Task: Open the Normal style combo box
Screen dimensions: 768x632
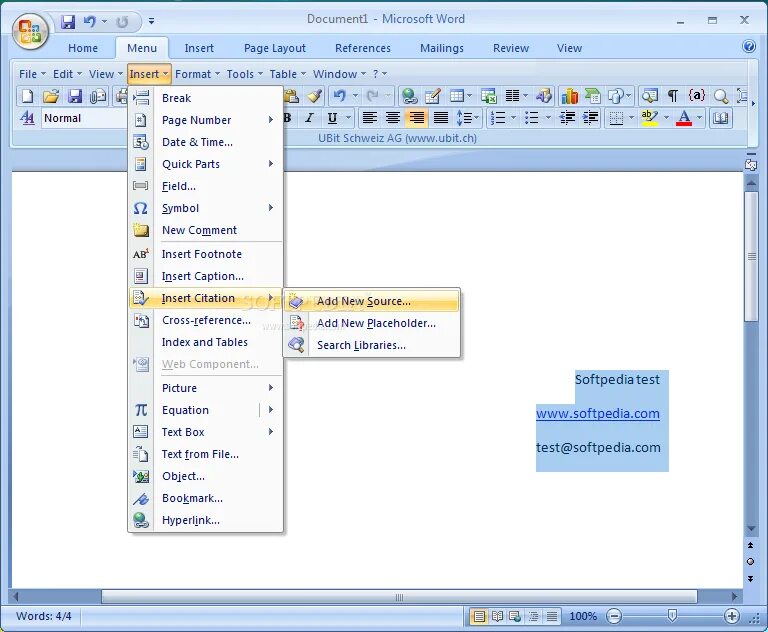Action: click(84, 118)
